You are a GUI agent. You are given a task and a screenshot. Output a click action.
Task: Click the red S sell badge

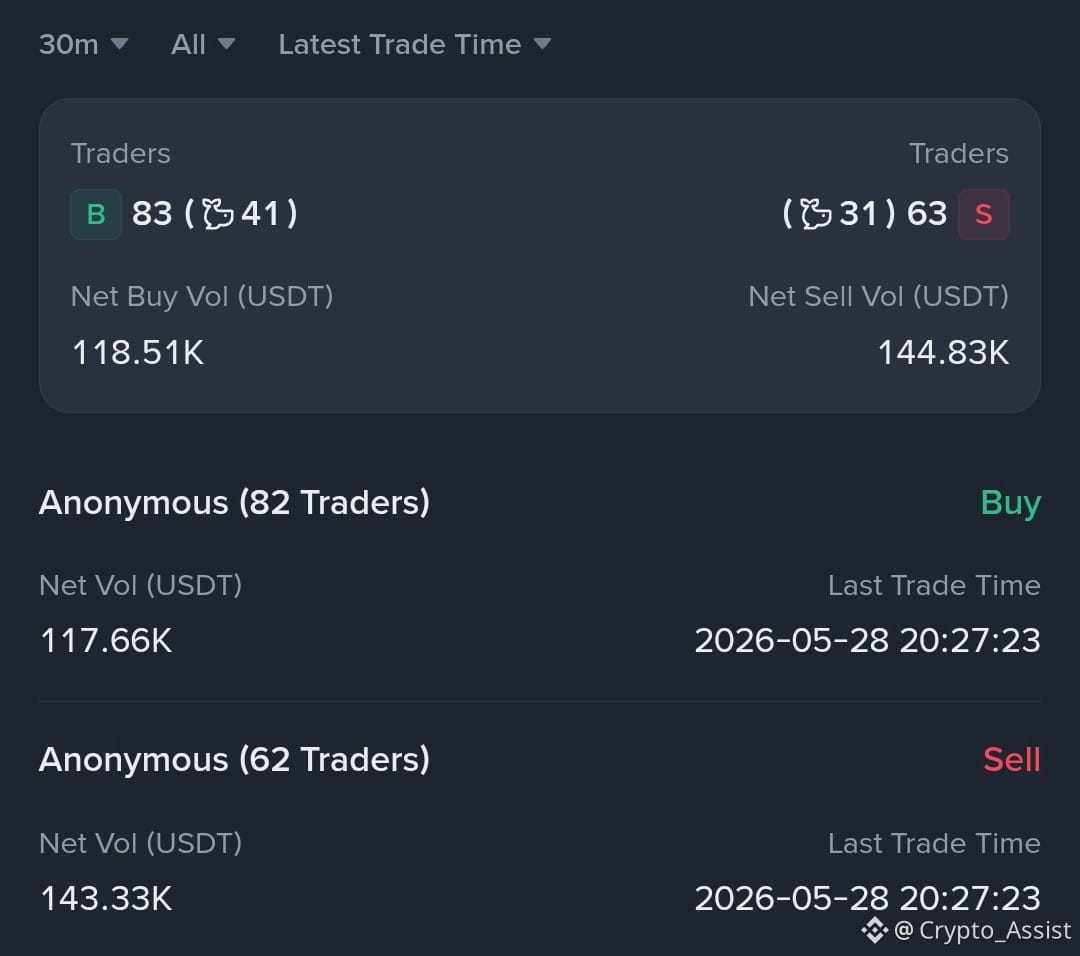pos(984,214)
